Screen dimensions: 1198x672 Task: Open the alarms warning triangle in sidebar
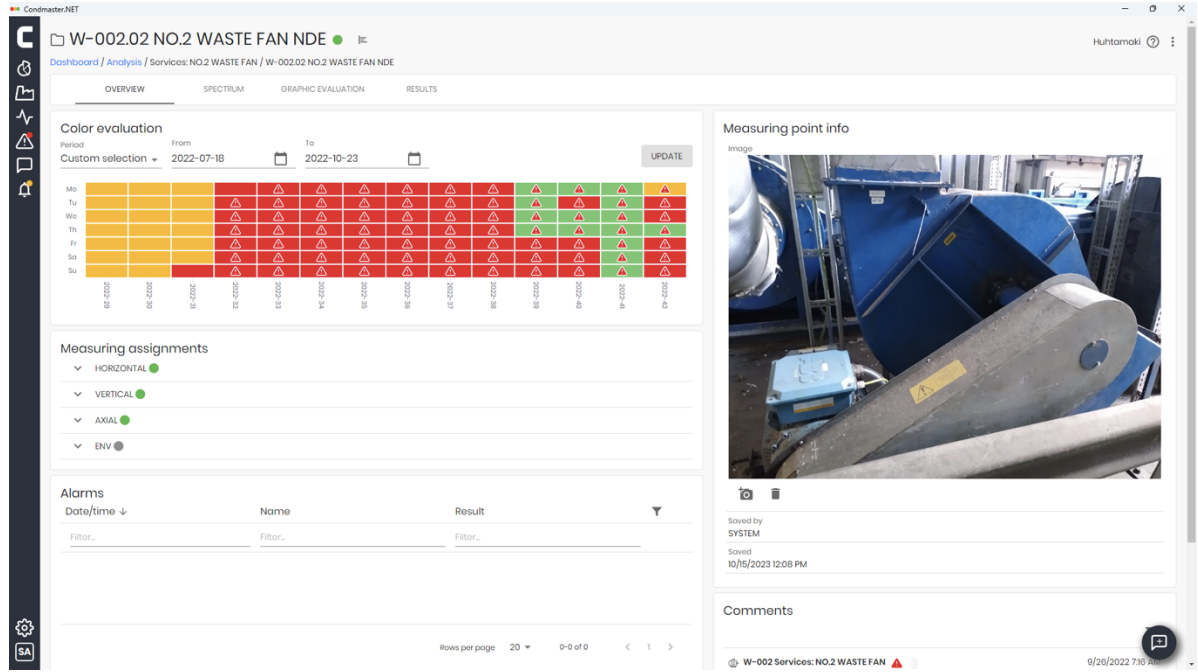coord(24,141)
